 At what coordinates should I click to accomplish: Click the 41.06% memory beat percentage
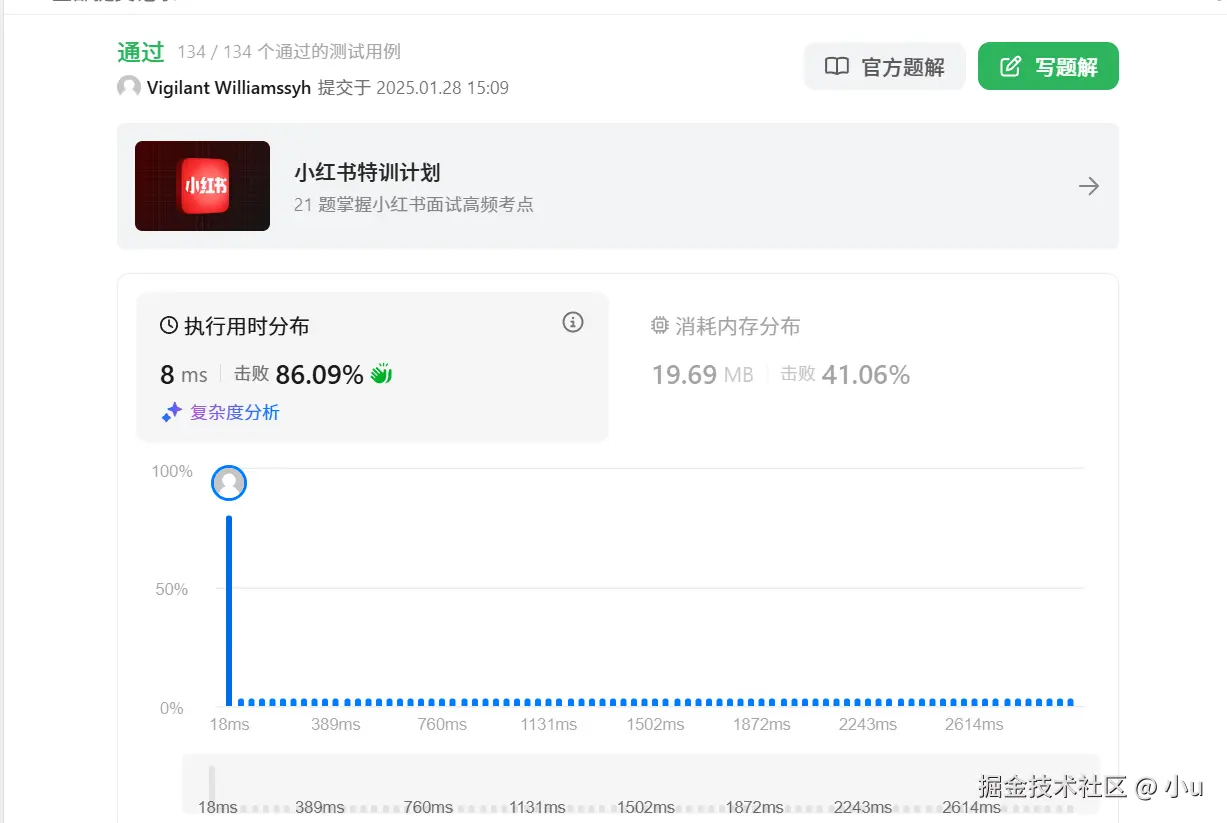pos(866,375)
